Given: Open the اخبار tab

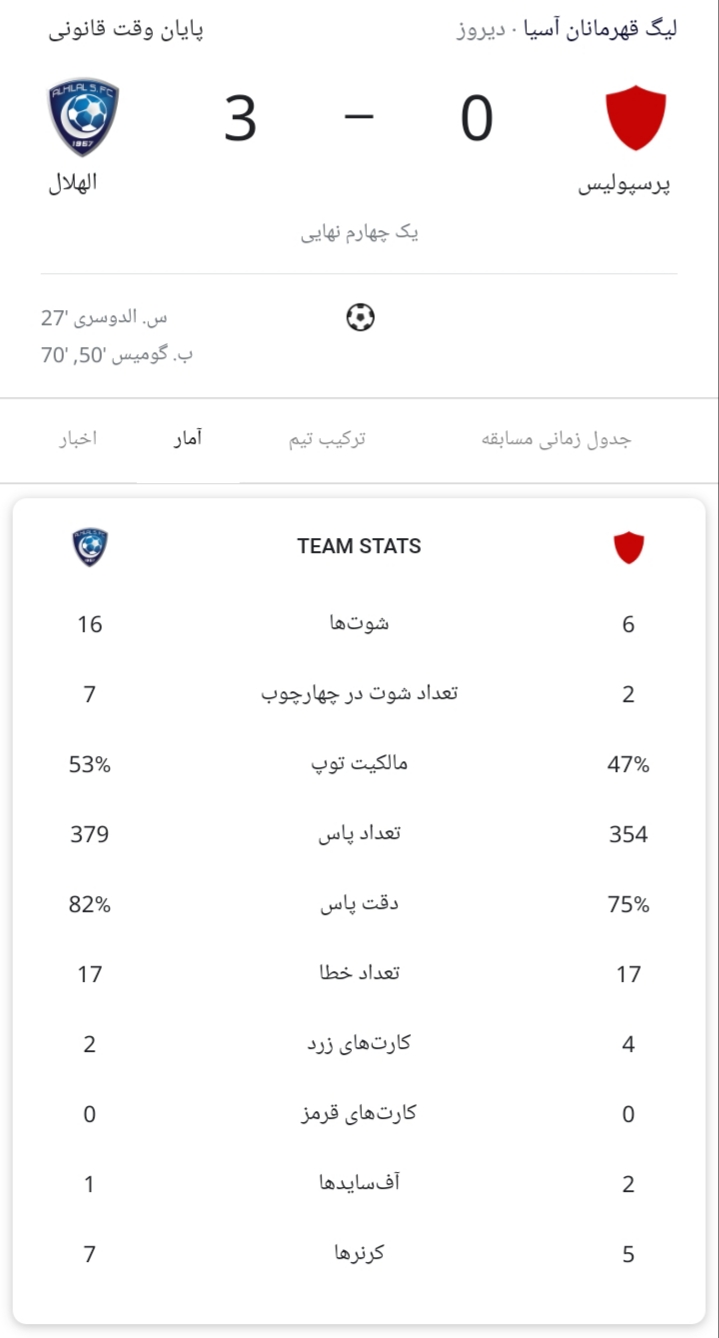Looking at the screenshot, I should pyautogui.click(x=77, y=439).
